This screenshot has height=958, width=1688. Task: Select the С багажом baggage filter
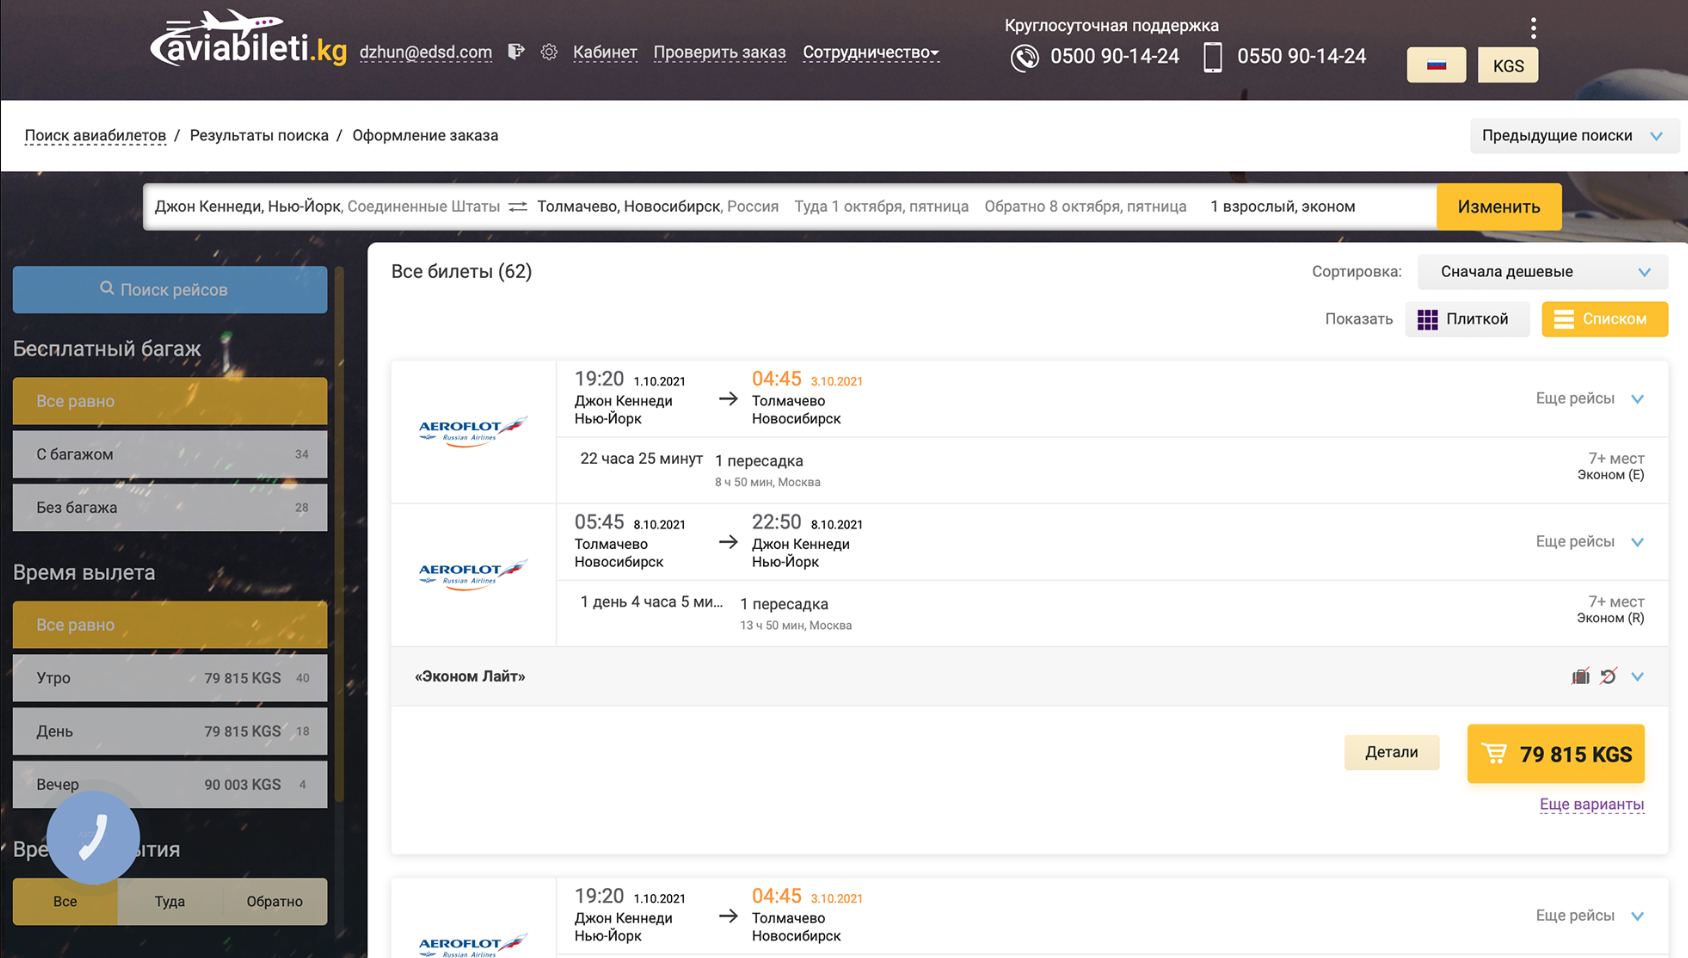170,454
